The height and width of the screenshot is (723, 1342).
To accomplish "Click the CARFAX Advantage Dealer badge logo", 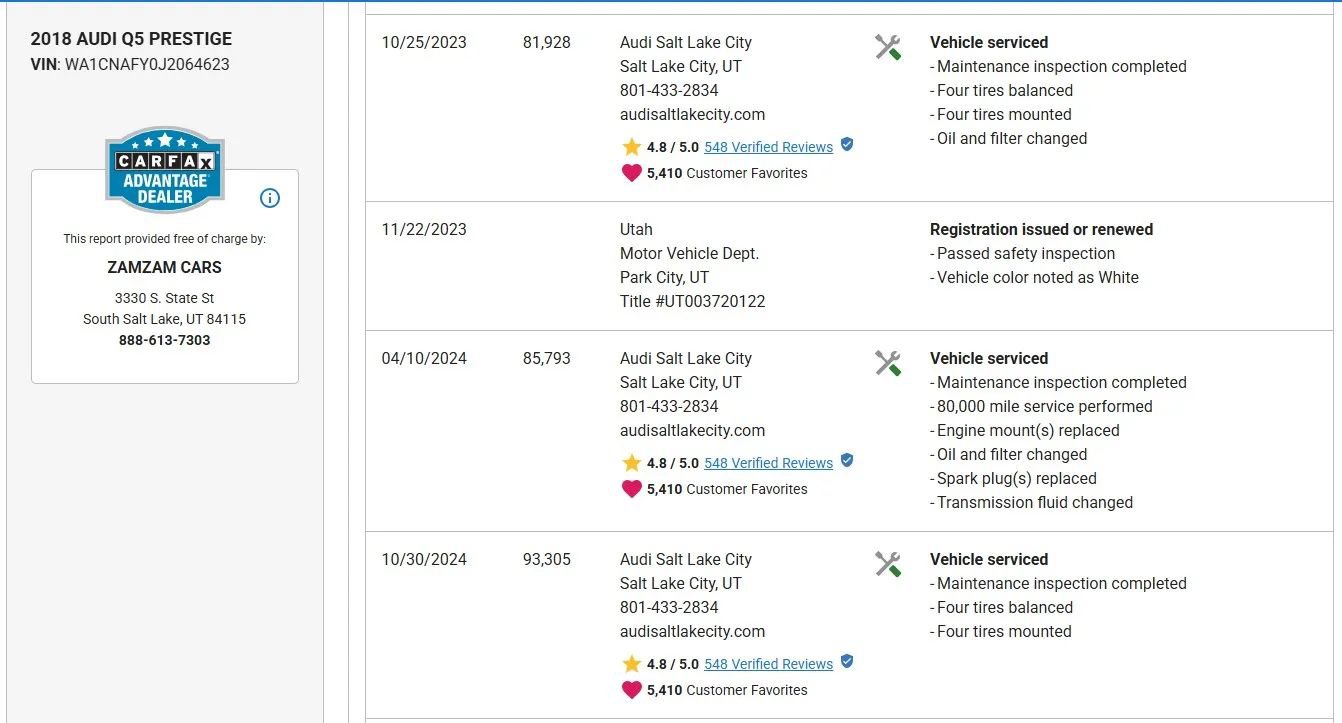I will pyautogui.click(x=165, y=169).
